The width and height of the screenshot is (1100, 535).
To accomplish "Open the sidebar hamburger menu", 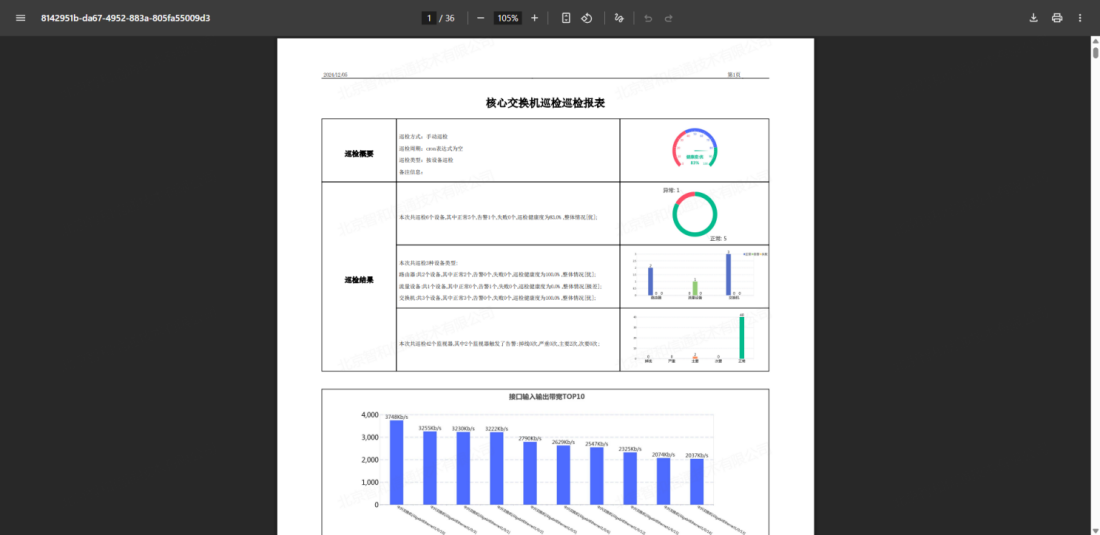I will coord(20,18).
